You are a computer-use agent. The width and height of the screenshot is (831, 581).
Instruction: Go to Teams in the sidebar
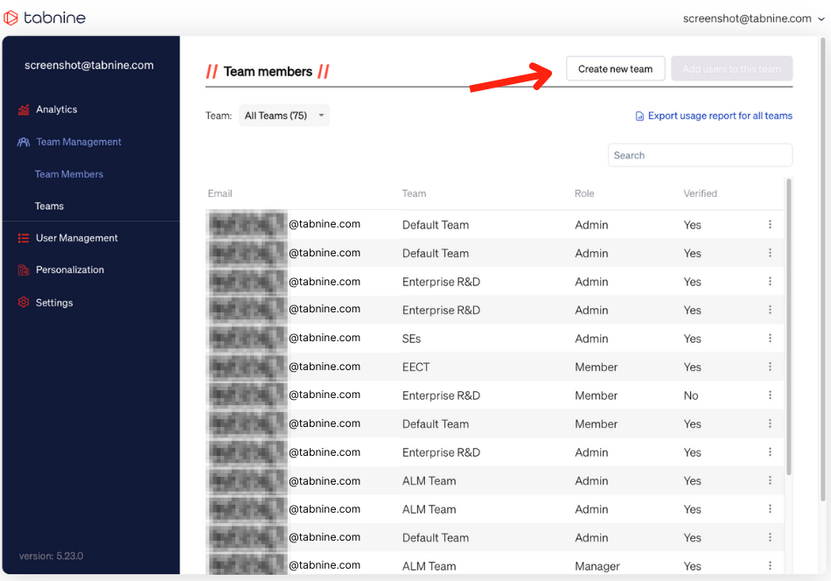[49, 206]
